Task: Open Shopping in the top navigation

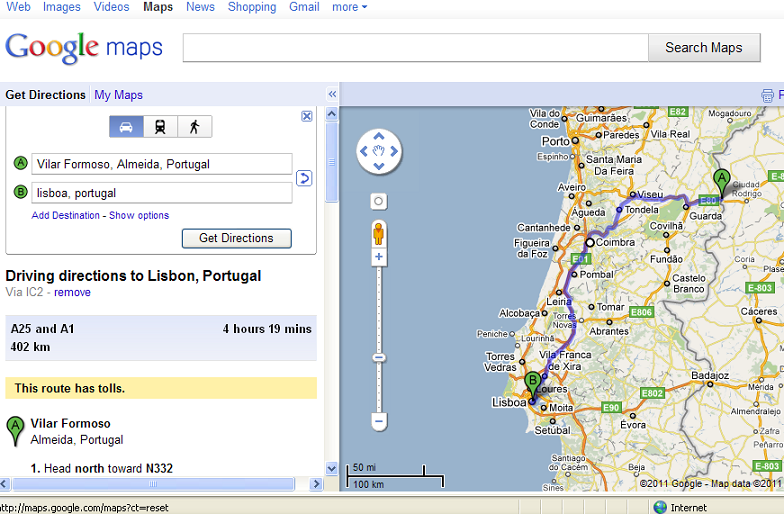Action: (252, 7)
